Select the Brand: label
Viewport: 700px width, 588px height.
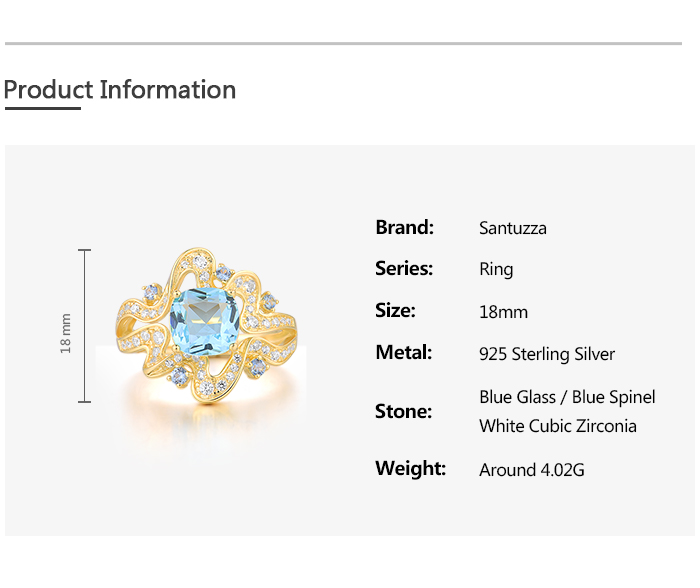tap(404, 227)
